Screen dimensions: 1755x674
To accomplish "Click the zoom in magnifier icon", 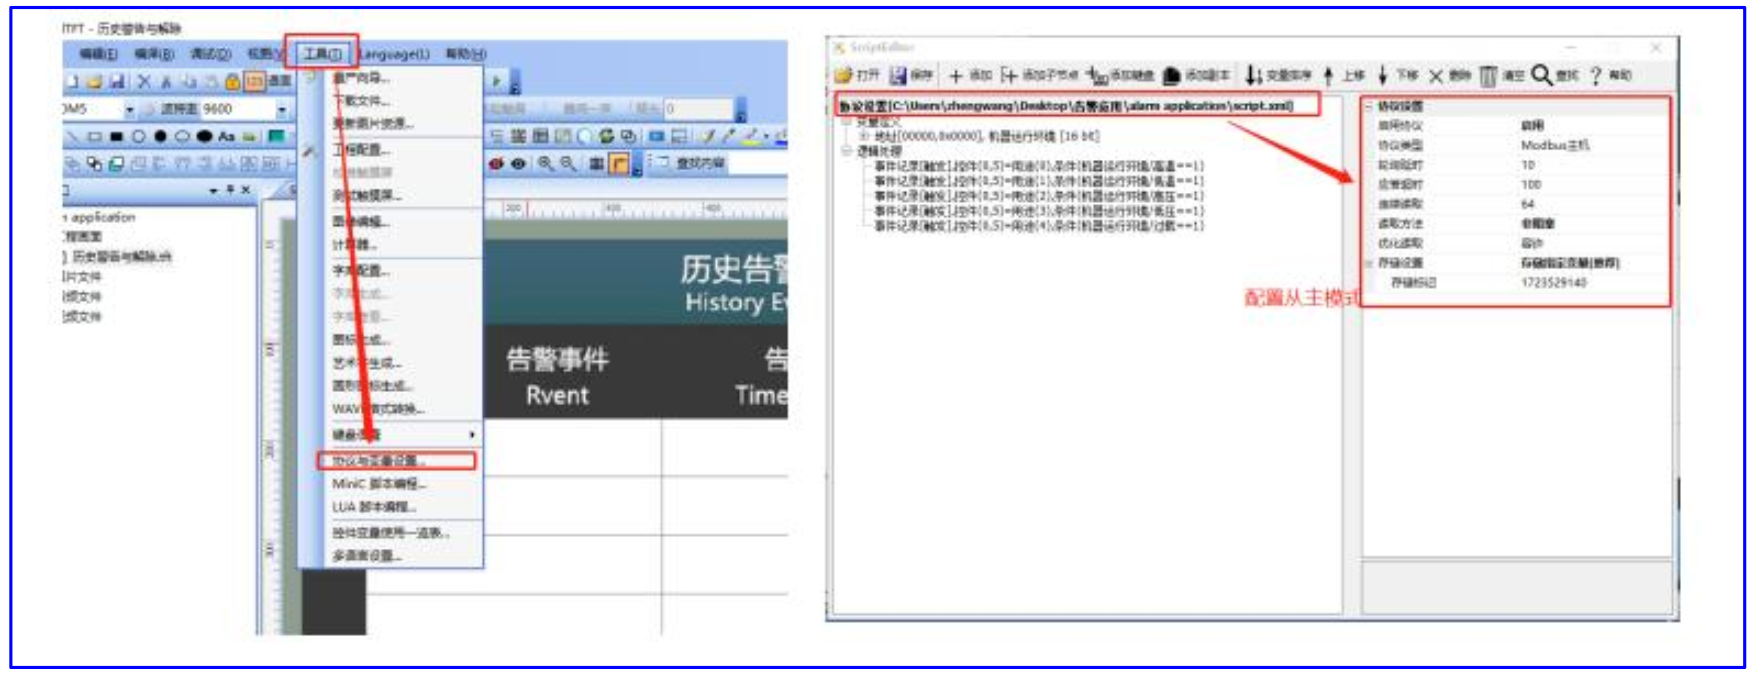I will pyautogui.click(x=545, y=163).
